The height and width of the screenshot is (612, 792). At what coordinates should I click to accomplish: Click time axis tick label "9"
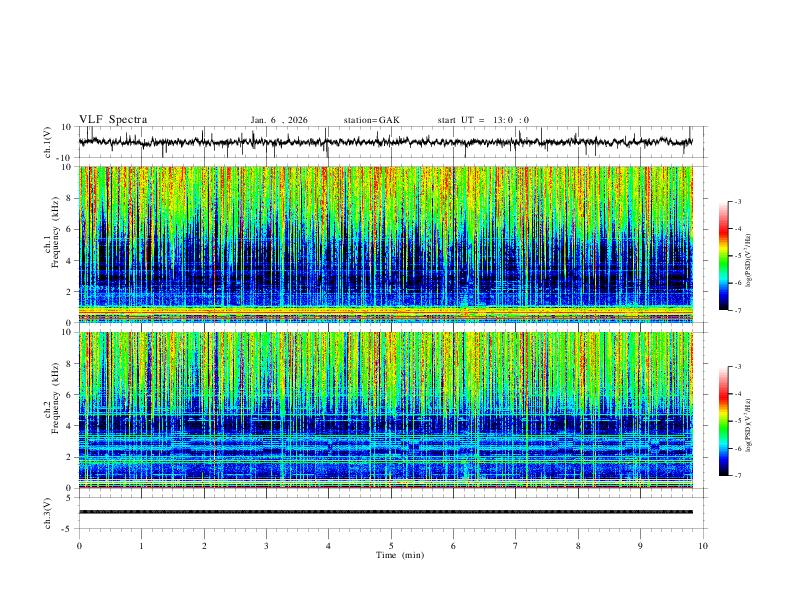640,546
